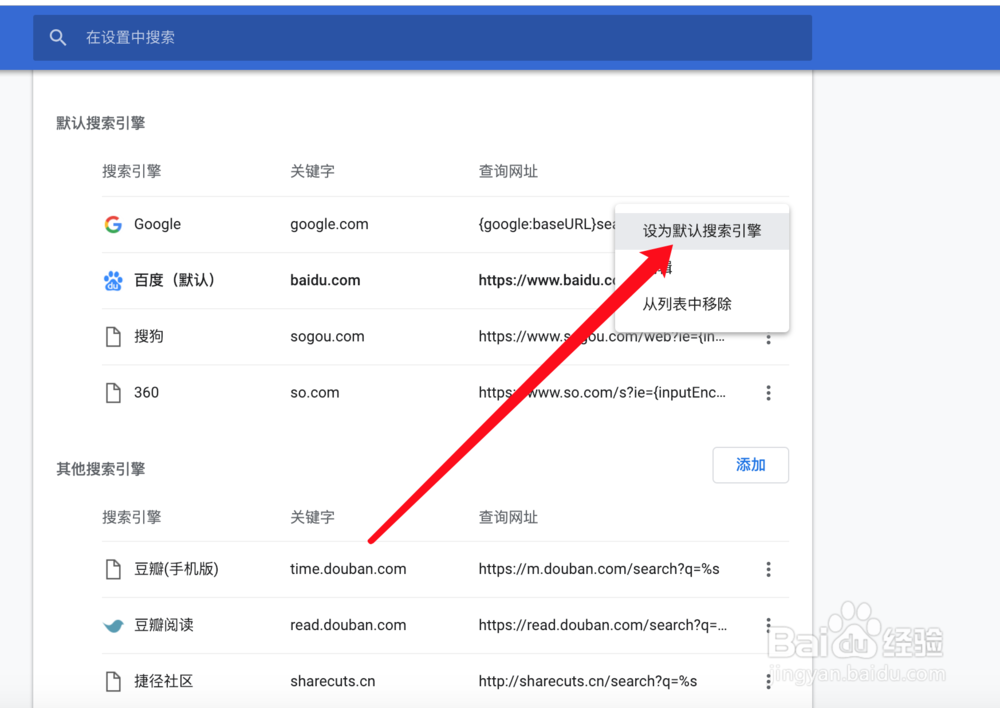Click the {google:baseURL} query URL
Viewport: 1000px width, 708px height.
[547, 224]
